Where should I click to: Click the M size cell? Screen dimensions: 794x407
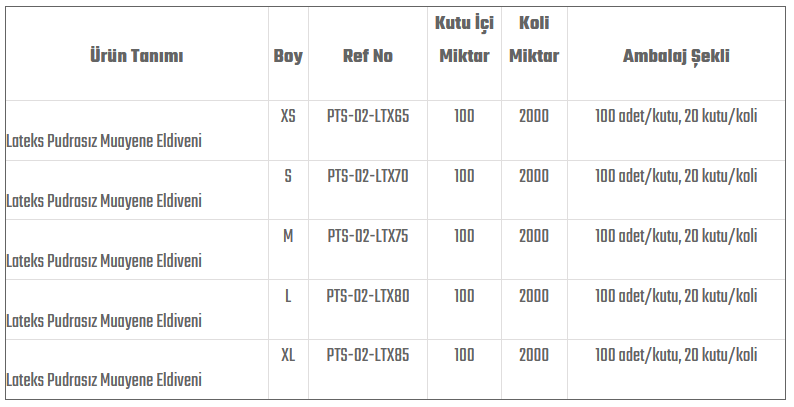(x=288, y=236)
